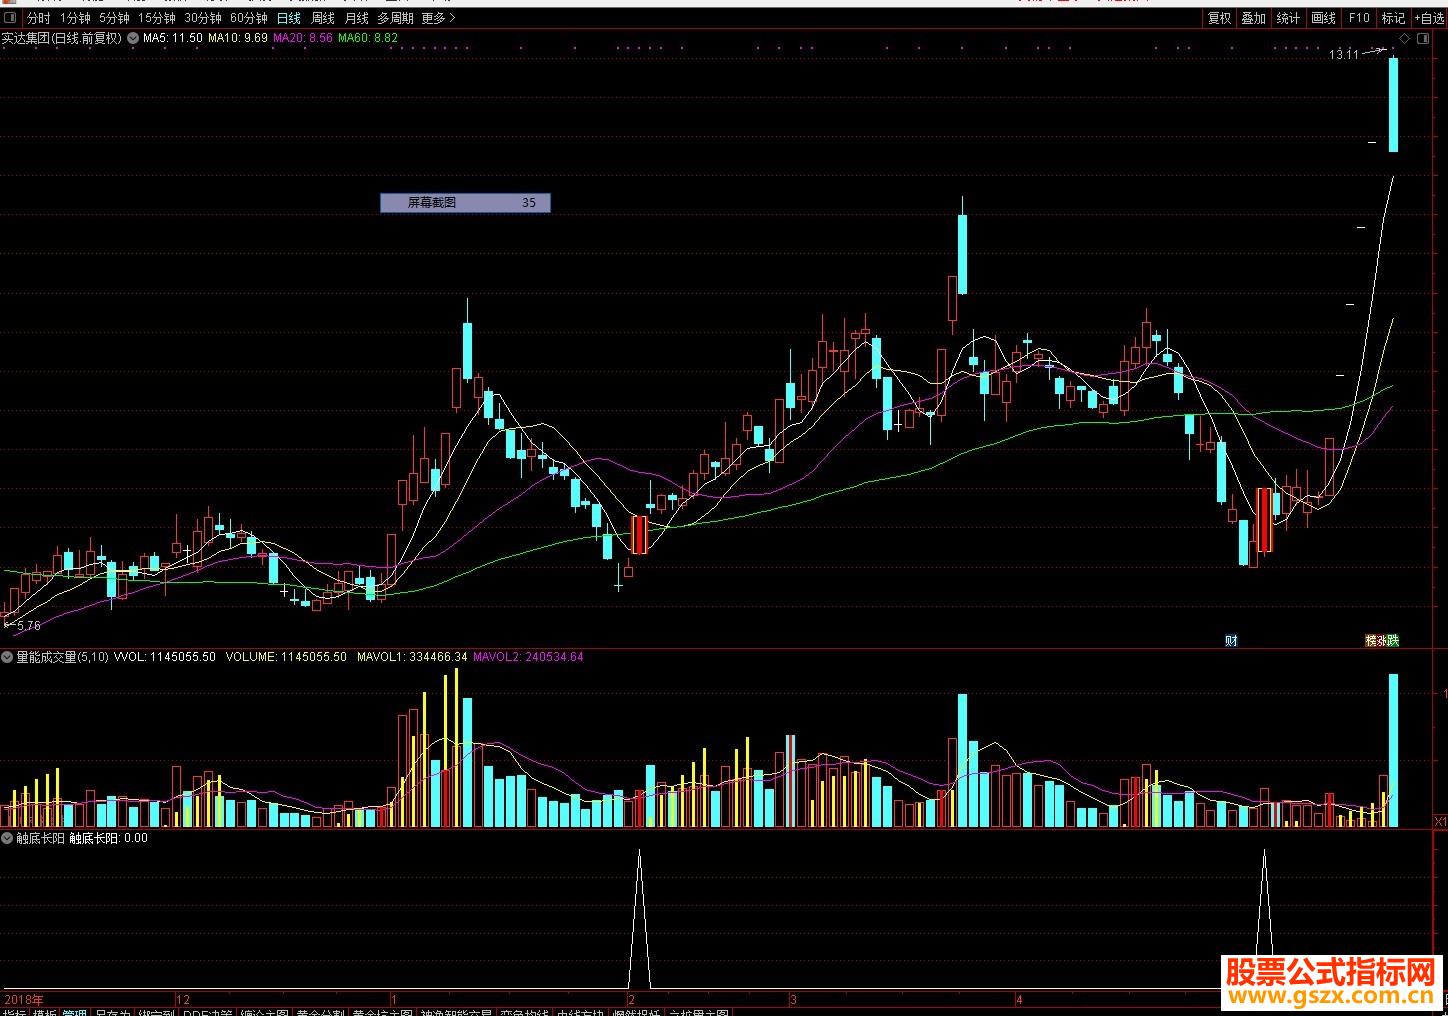1448x1016 pixels.
Task: Switch to the 周线 weekly chart tab
Action: (323, 18)
